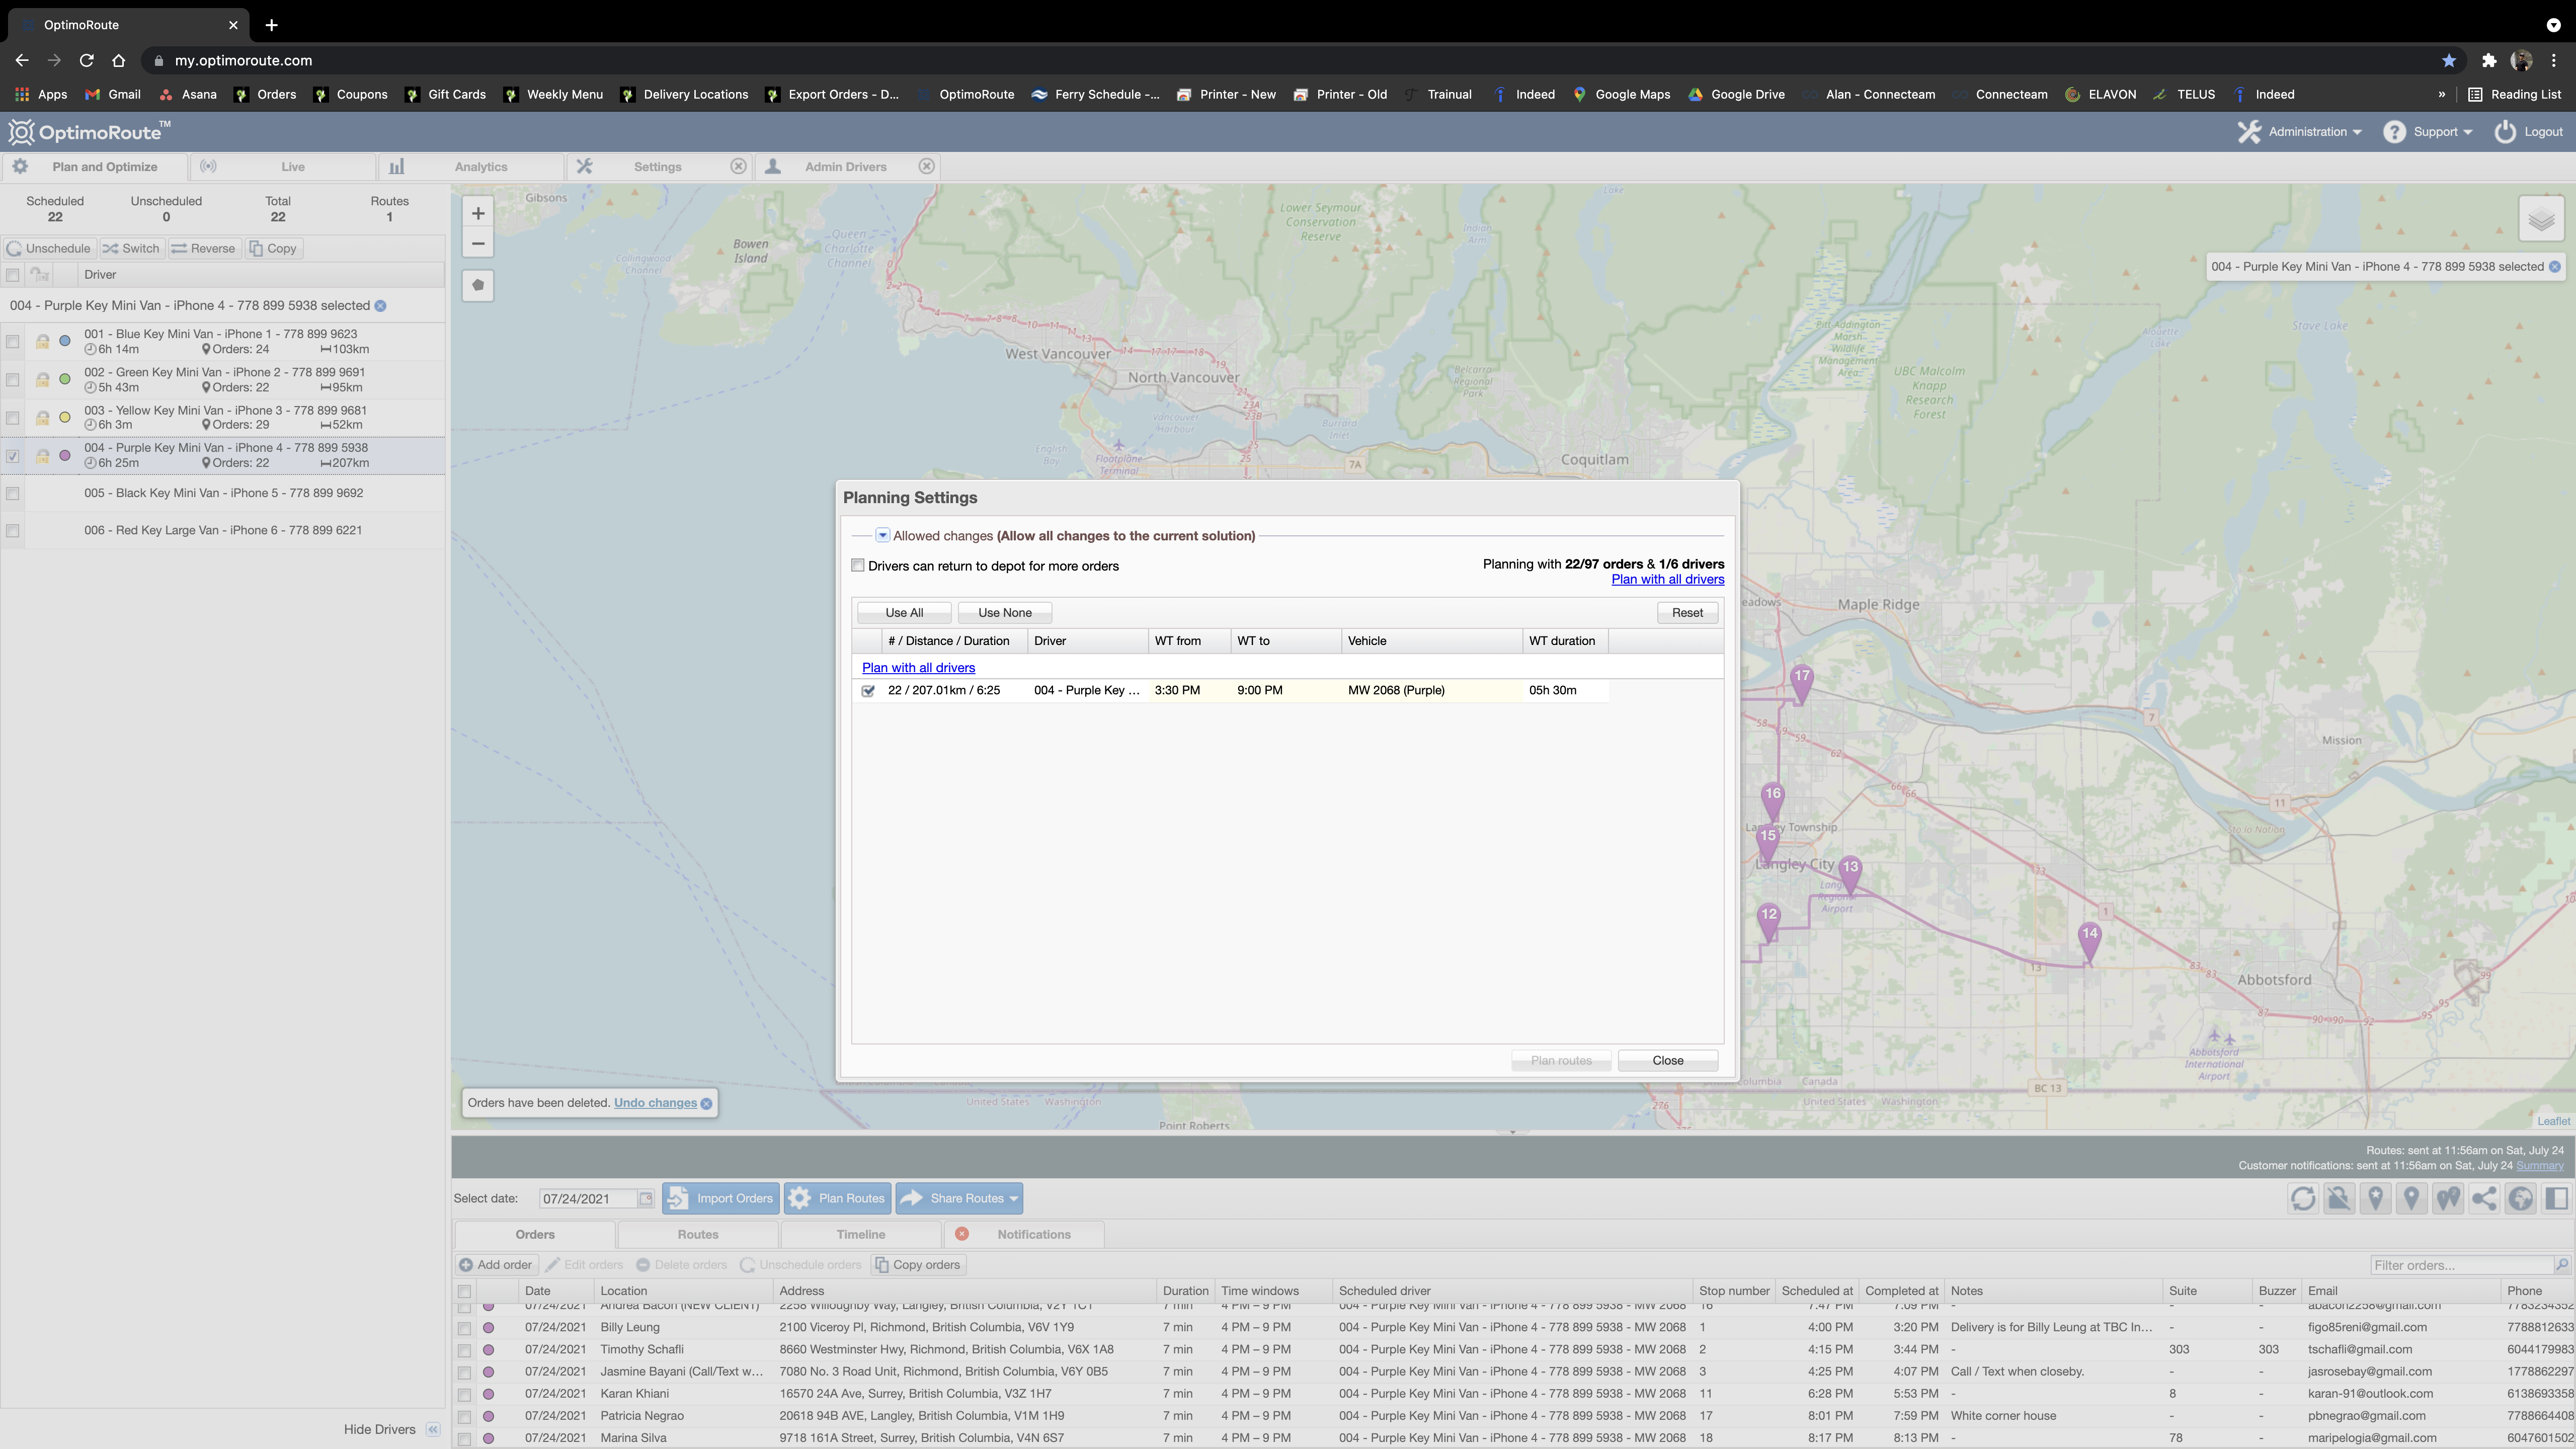
Task: Open the Share Routes dropdown
Action: pyautogui.click(x=1013, y=1198)
